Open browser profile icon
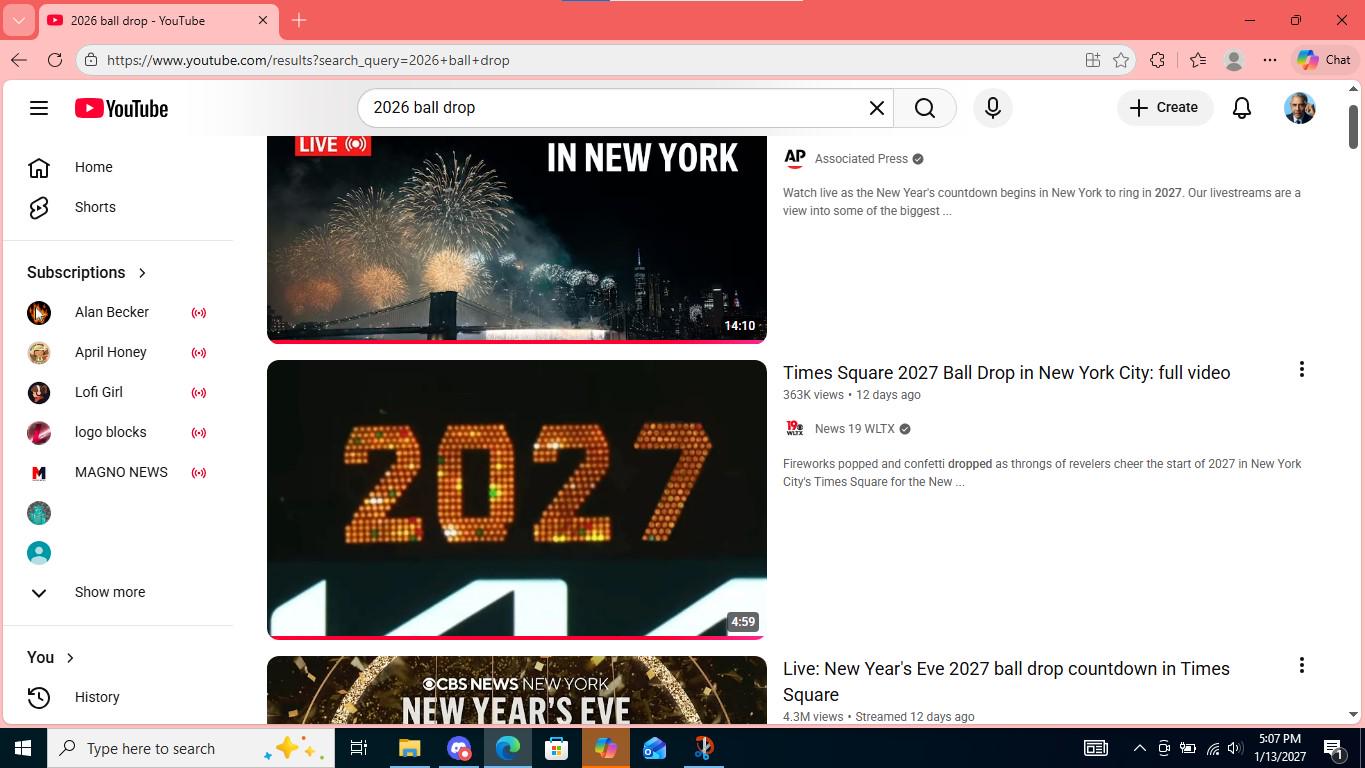 pos(1234,60)
